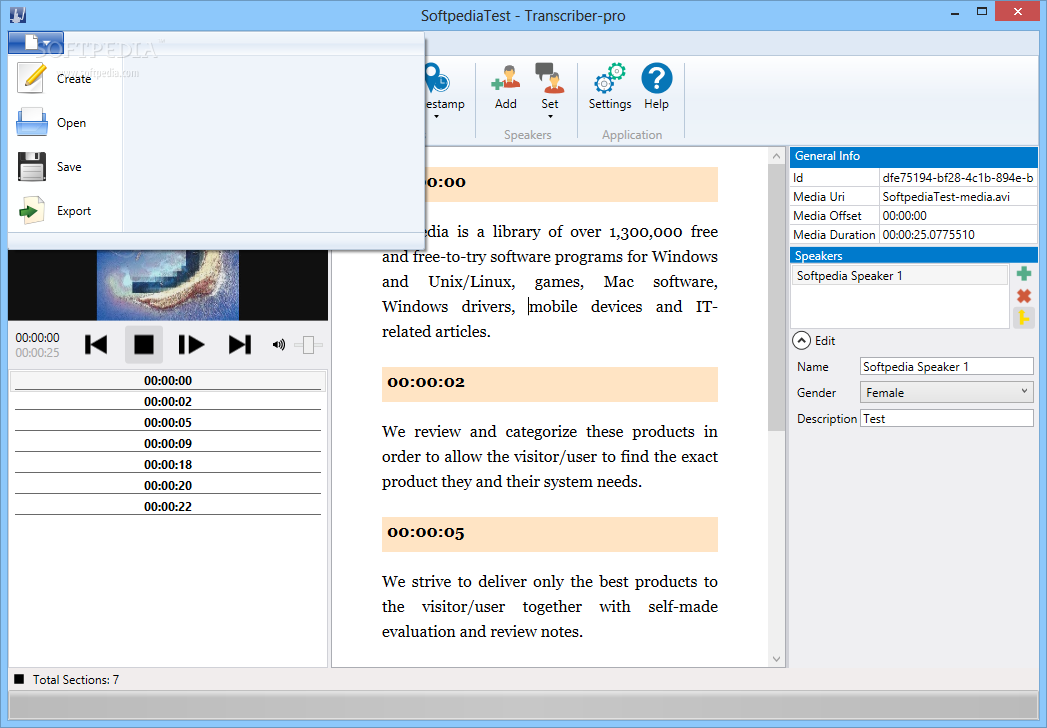Select section 00:00:20 in the list
The image size is (1047, 728).
[168, 486]
